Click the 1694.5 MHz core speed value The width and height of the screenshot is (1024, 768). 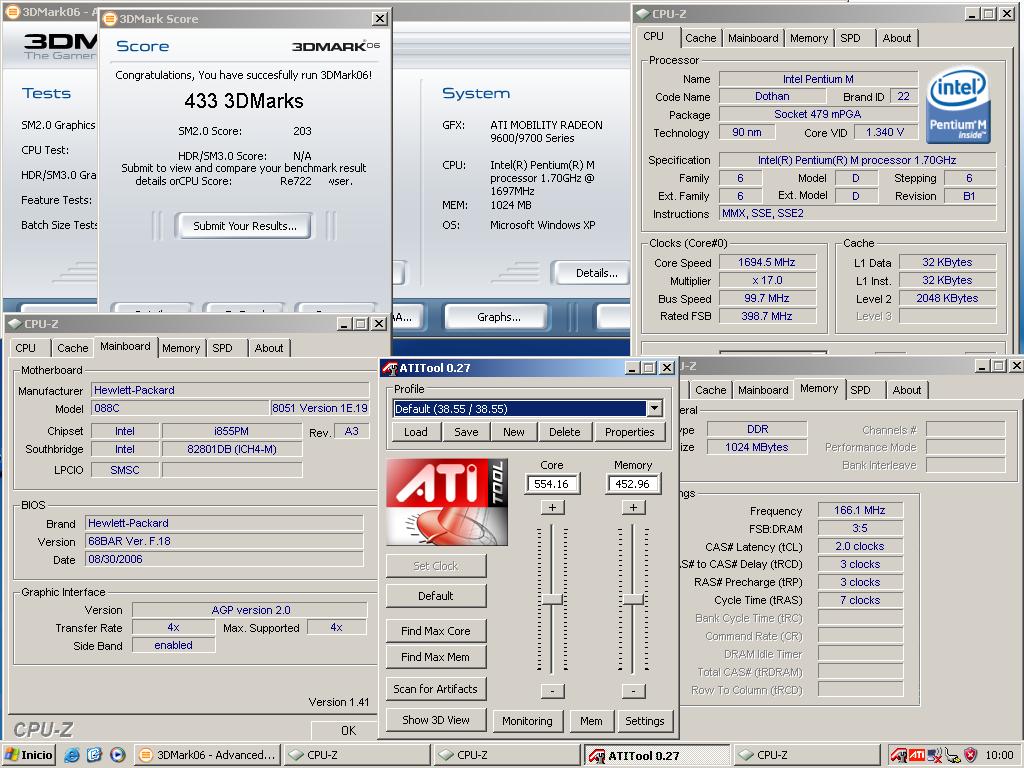(767, 262)
